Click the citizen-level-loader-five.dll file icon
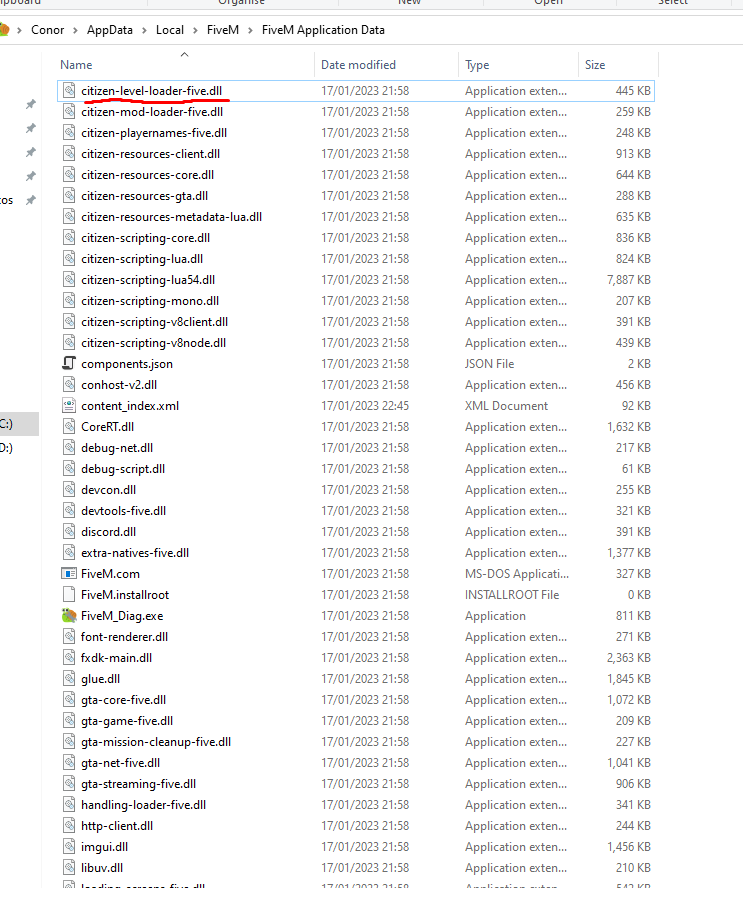 pos(69,91)
